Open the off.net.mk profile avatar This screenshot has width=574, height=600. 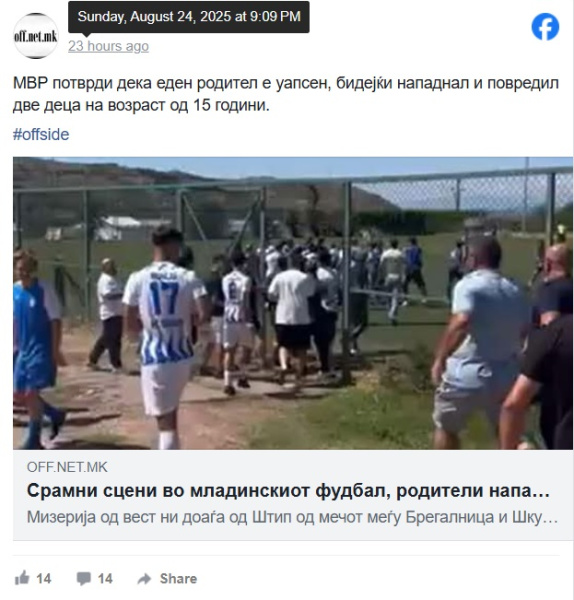[x=36, y=36]
